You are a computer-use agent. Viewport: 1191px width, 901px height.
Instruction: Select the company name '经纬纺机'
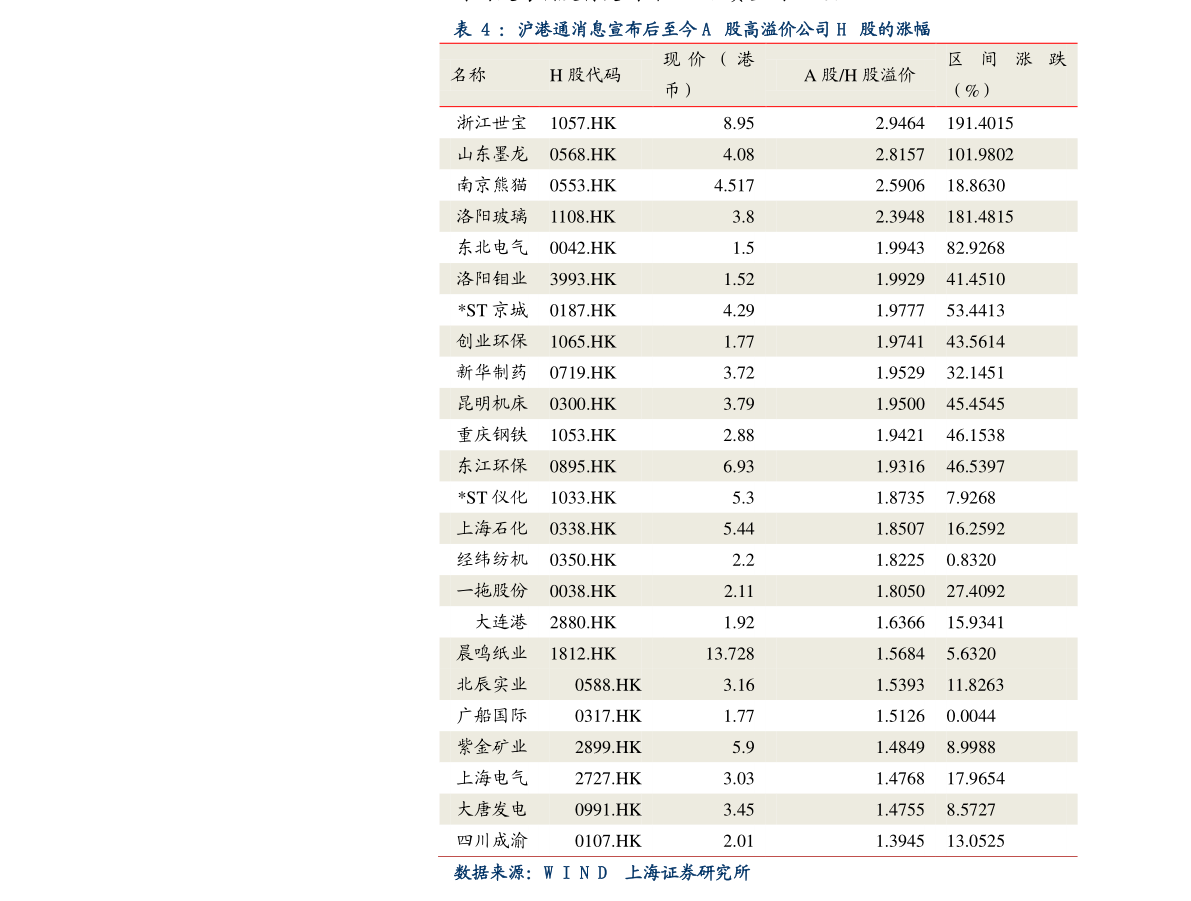[x=491, y=559]
